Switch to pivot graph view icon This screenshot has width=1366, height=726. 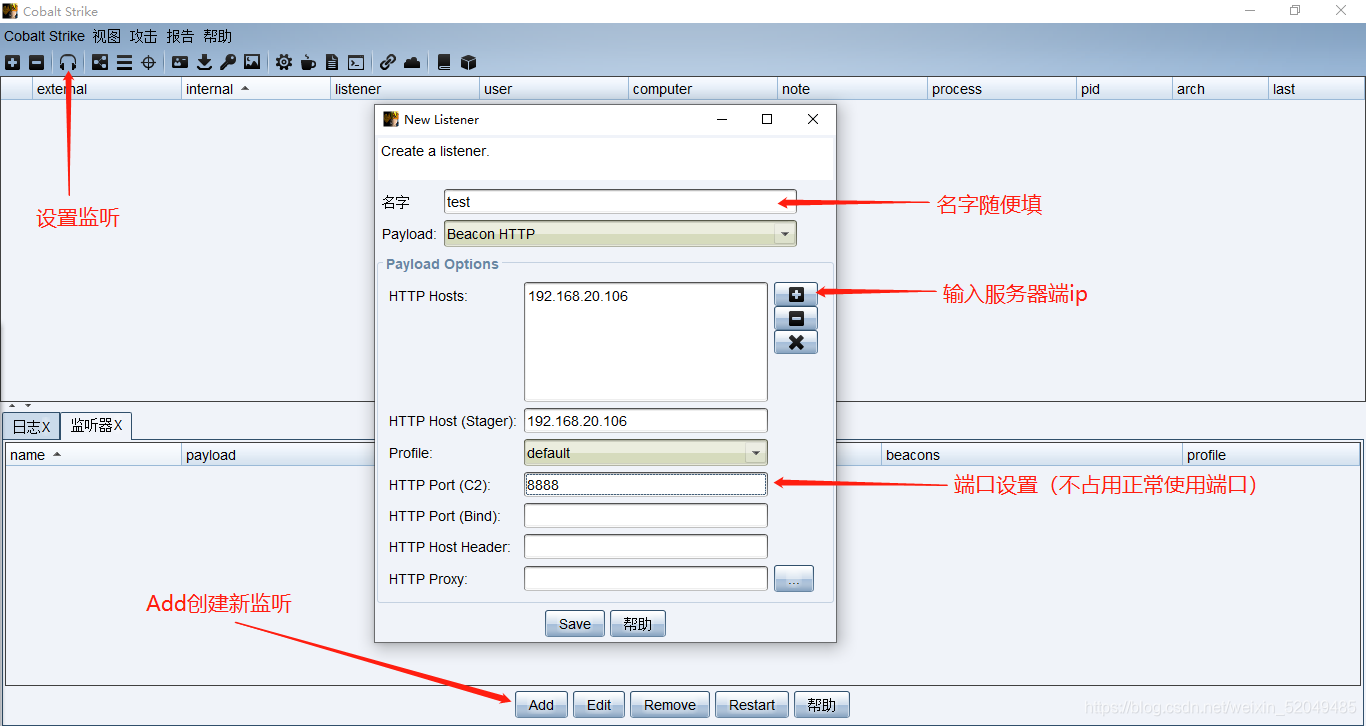click(x=100, y=62)
